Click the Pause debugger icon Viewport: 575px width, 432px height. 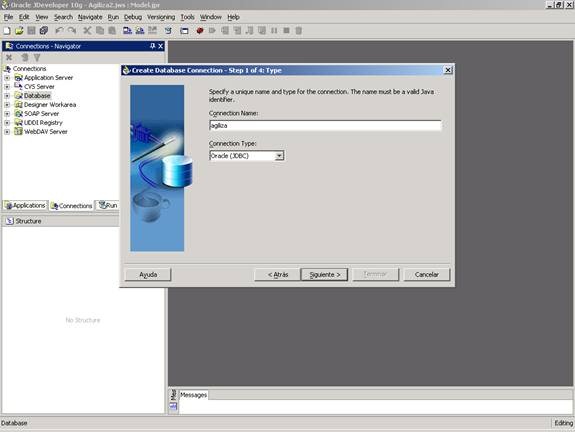274,30
